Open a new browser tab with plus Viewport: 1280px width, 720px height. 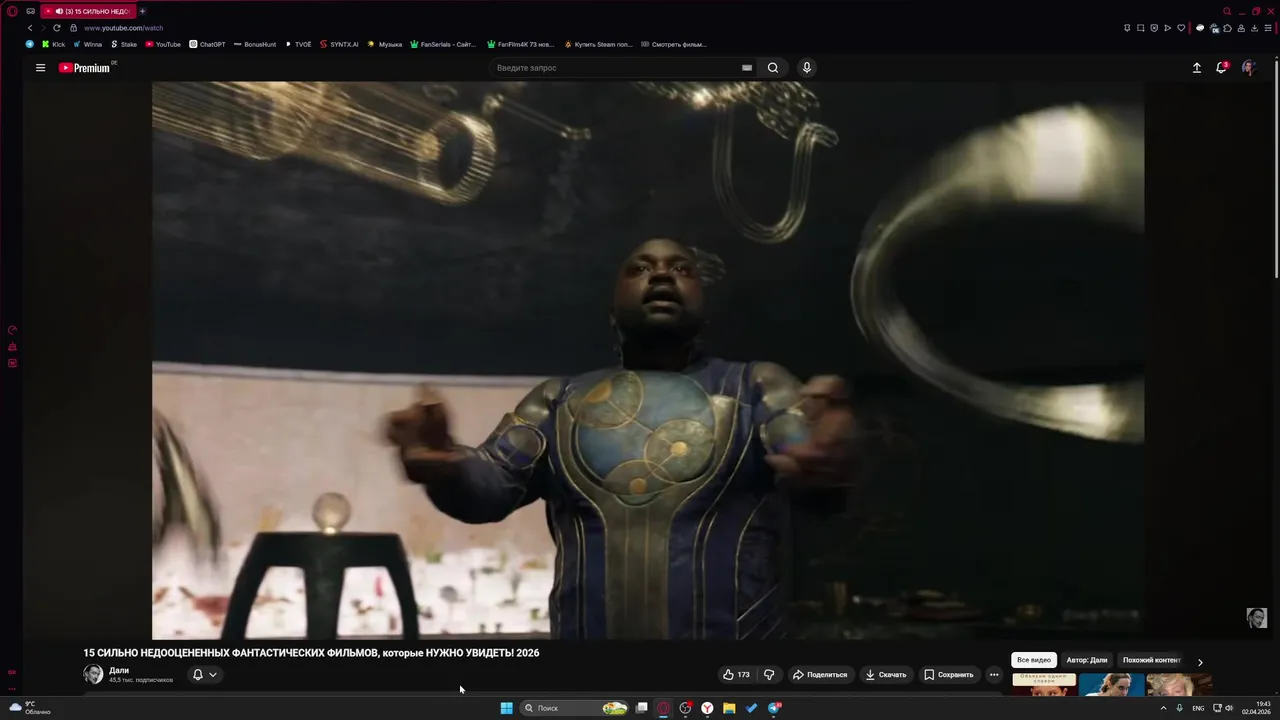click(142, 11)
